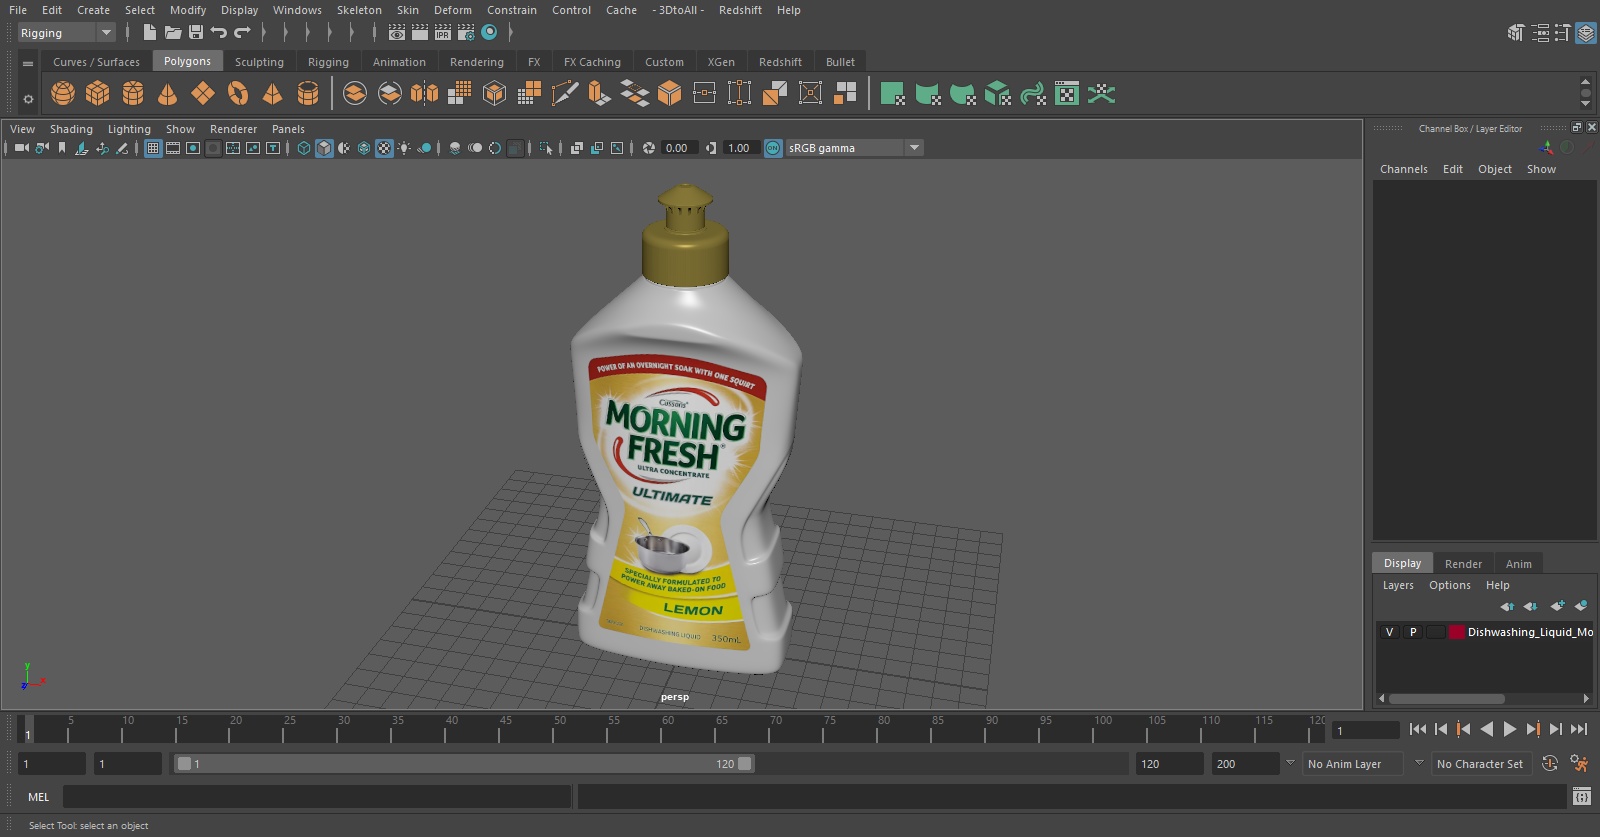Open the viewport Shading menu

coord(71,129)
